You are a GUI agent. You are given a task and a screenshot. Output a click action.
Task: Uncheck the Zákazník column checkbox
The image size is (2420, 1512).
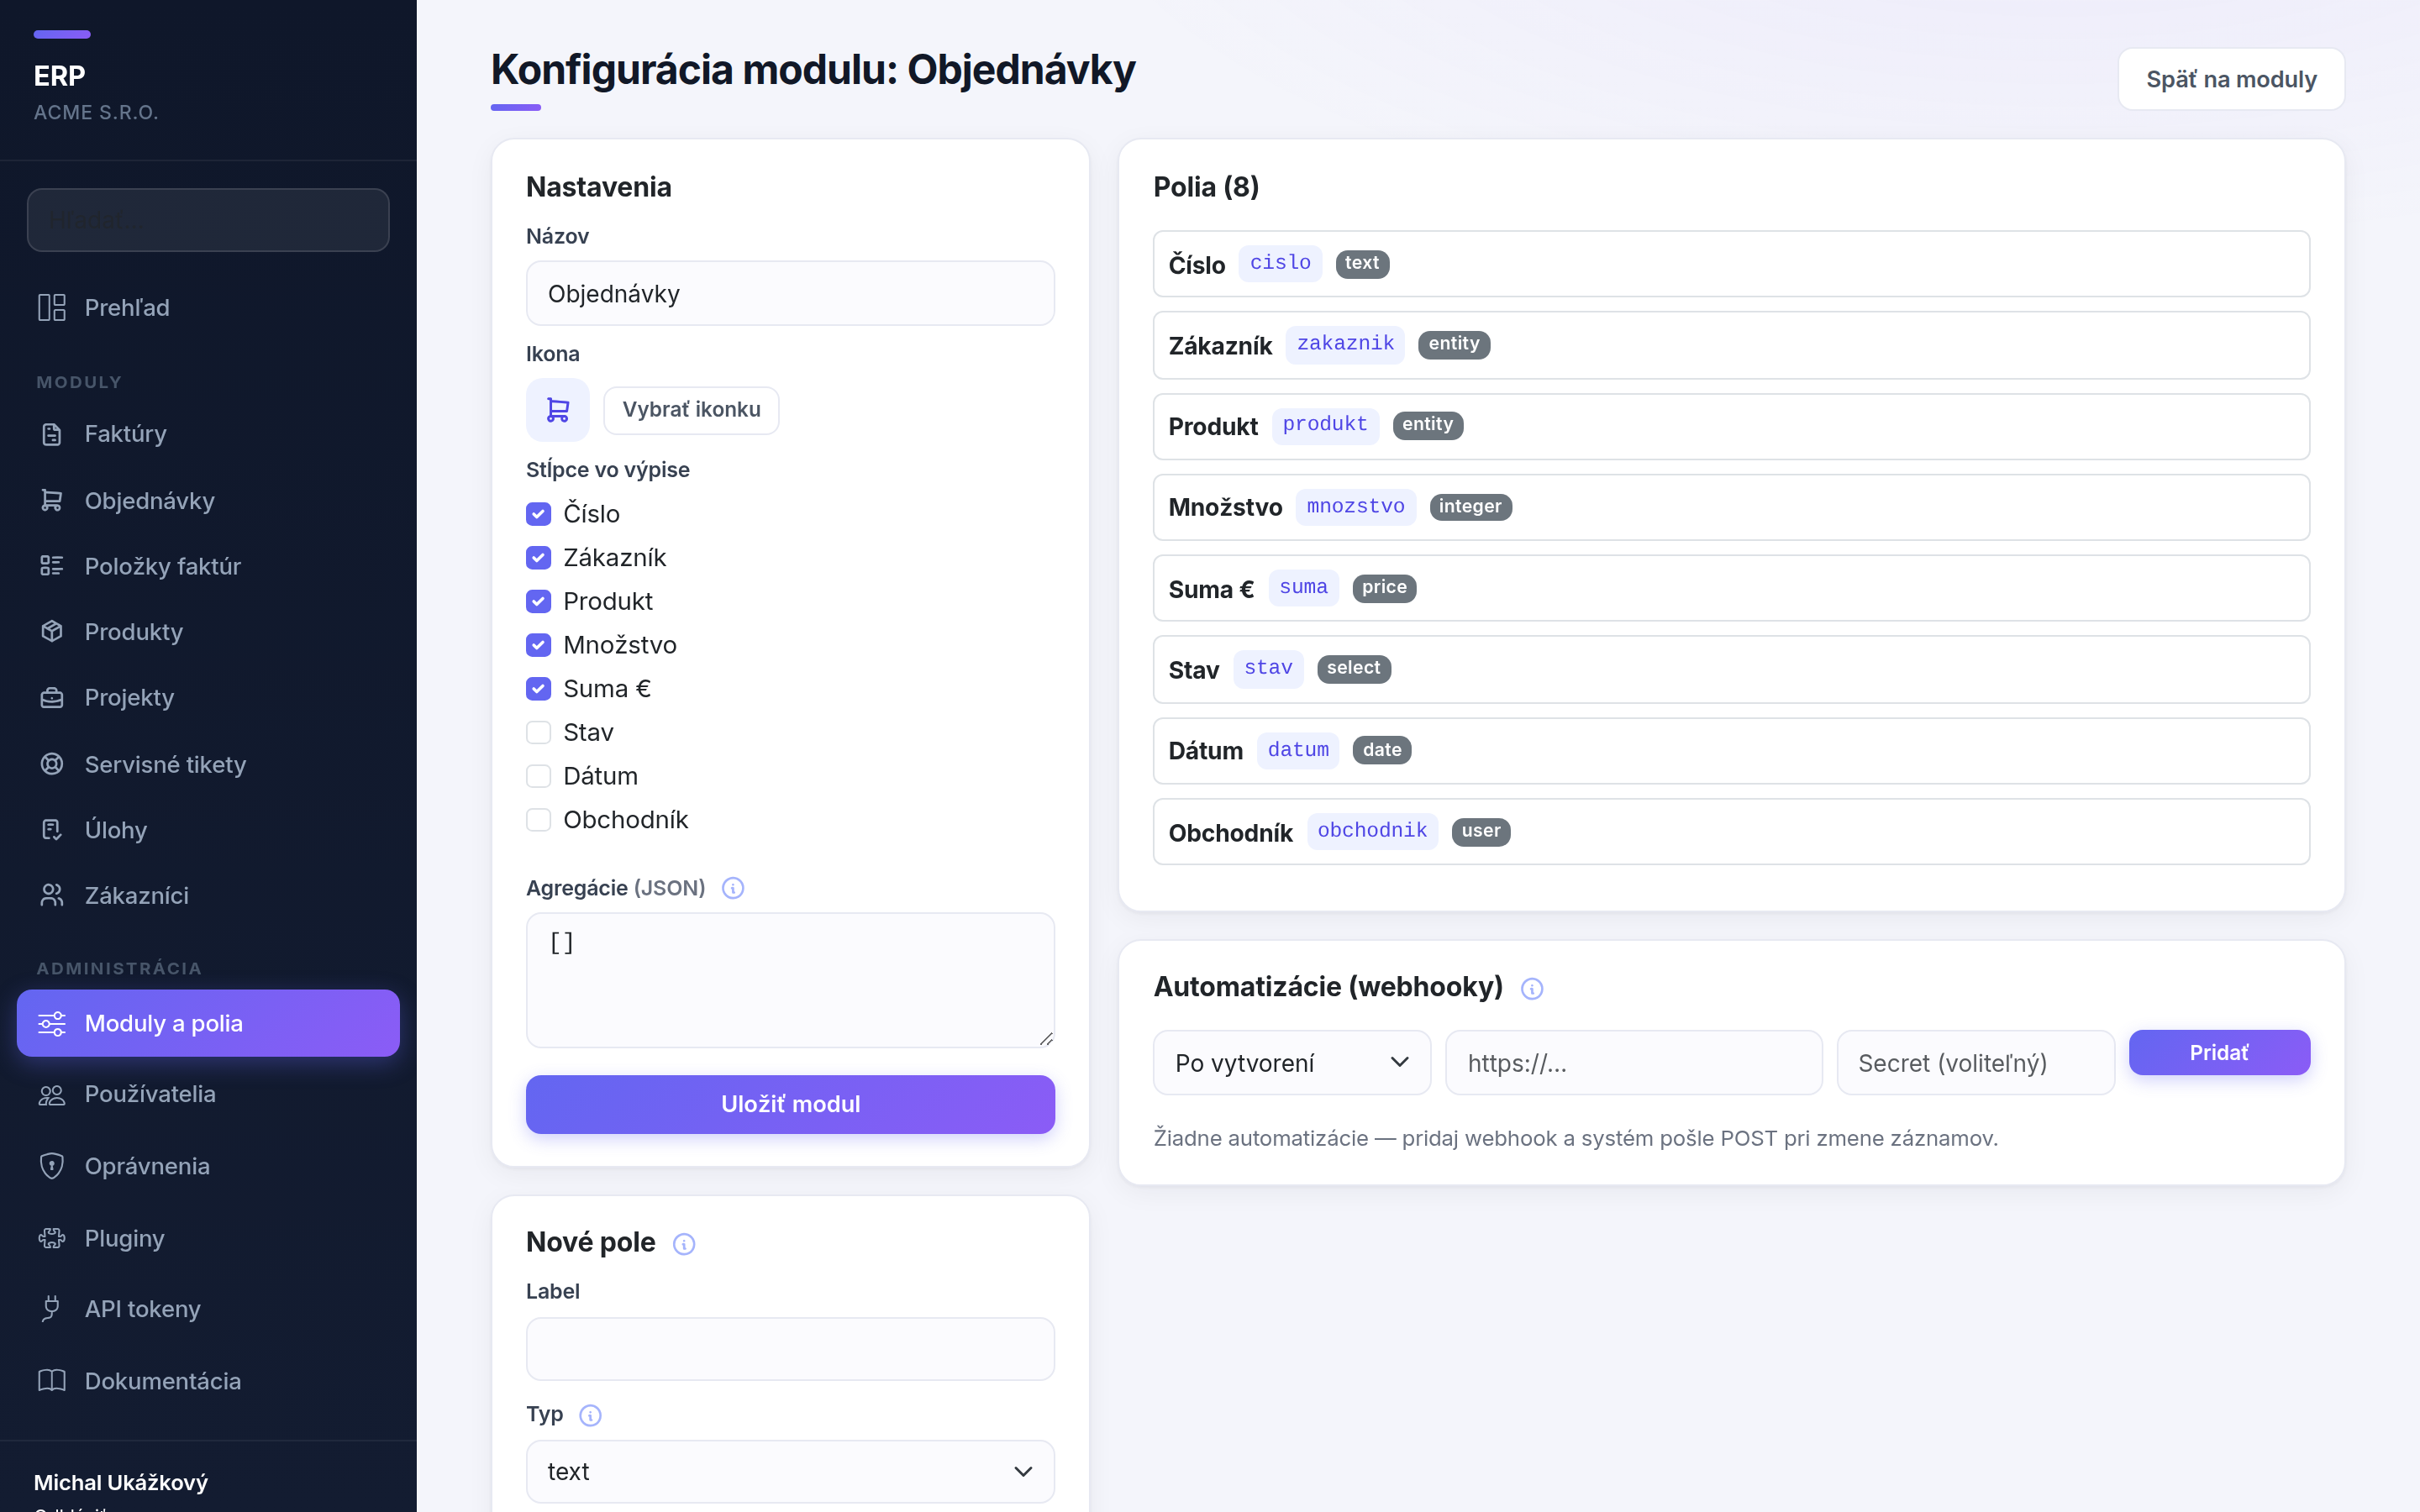click(x=539, y=558)
